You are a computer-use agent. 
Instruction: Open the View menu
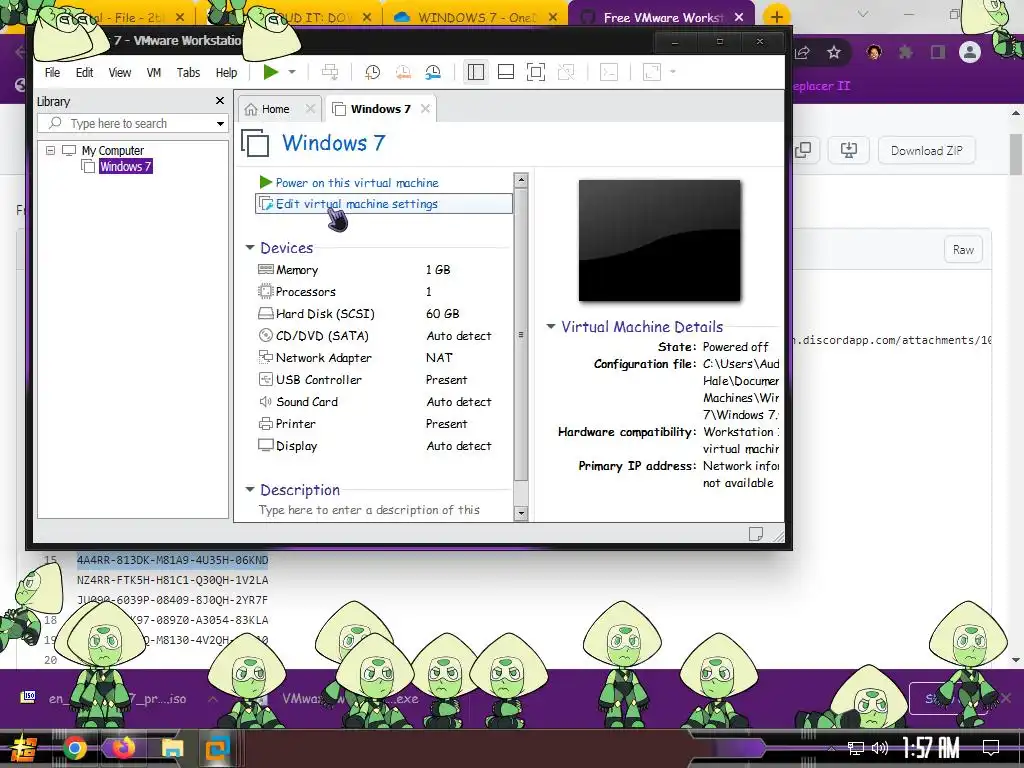pyautogui.click(x=120, y=72)
